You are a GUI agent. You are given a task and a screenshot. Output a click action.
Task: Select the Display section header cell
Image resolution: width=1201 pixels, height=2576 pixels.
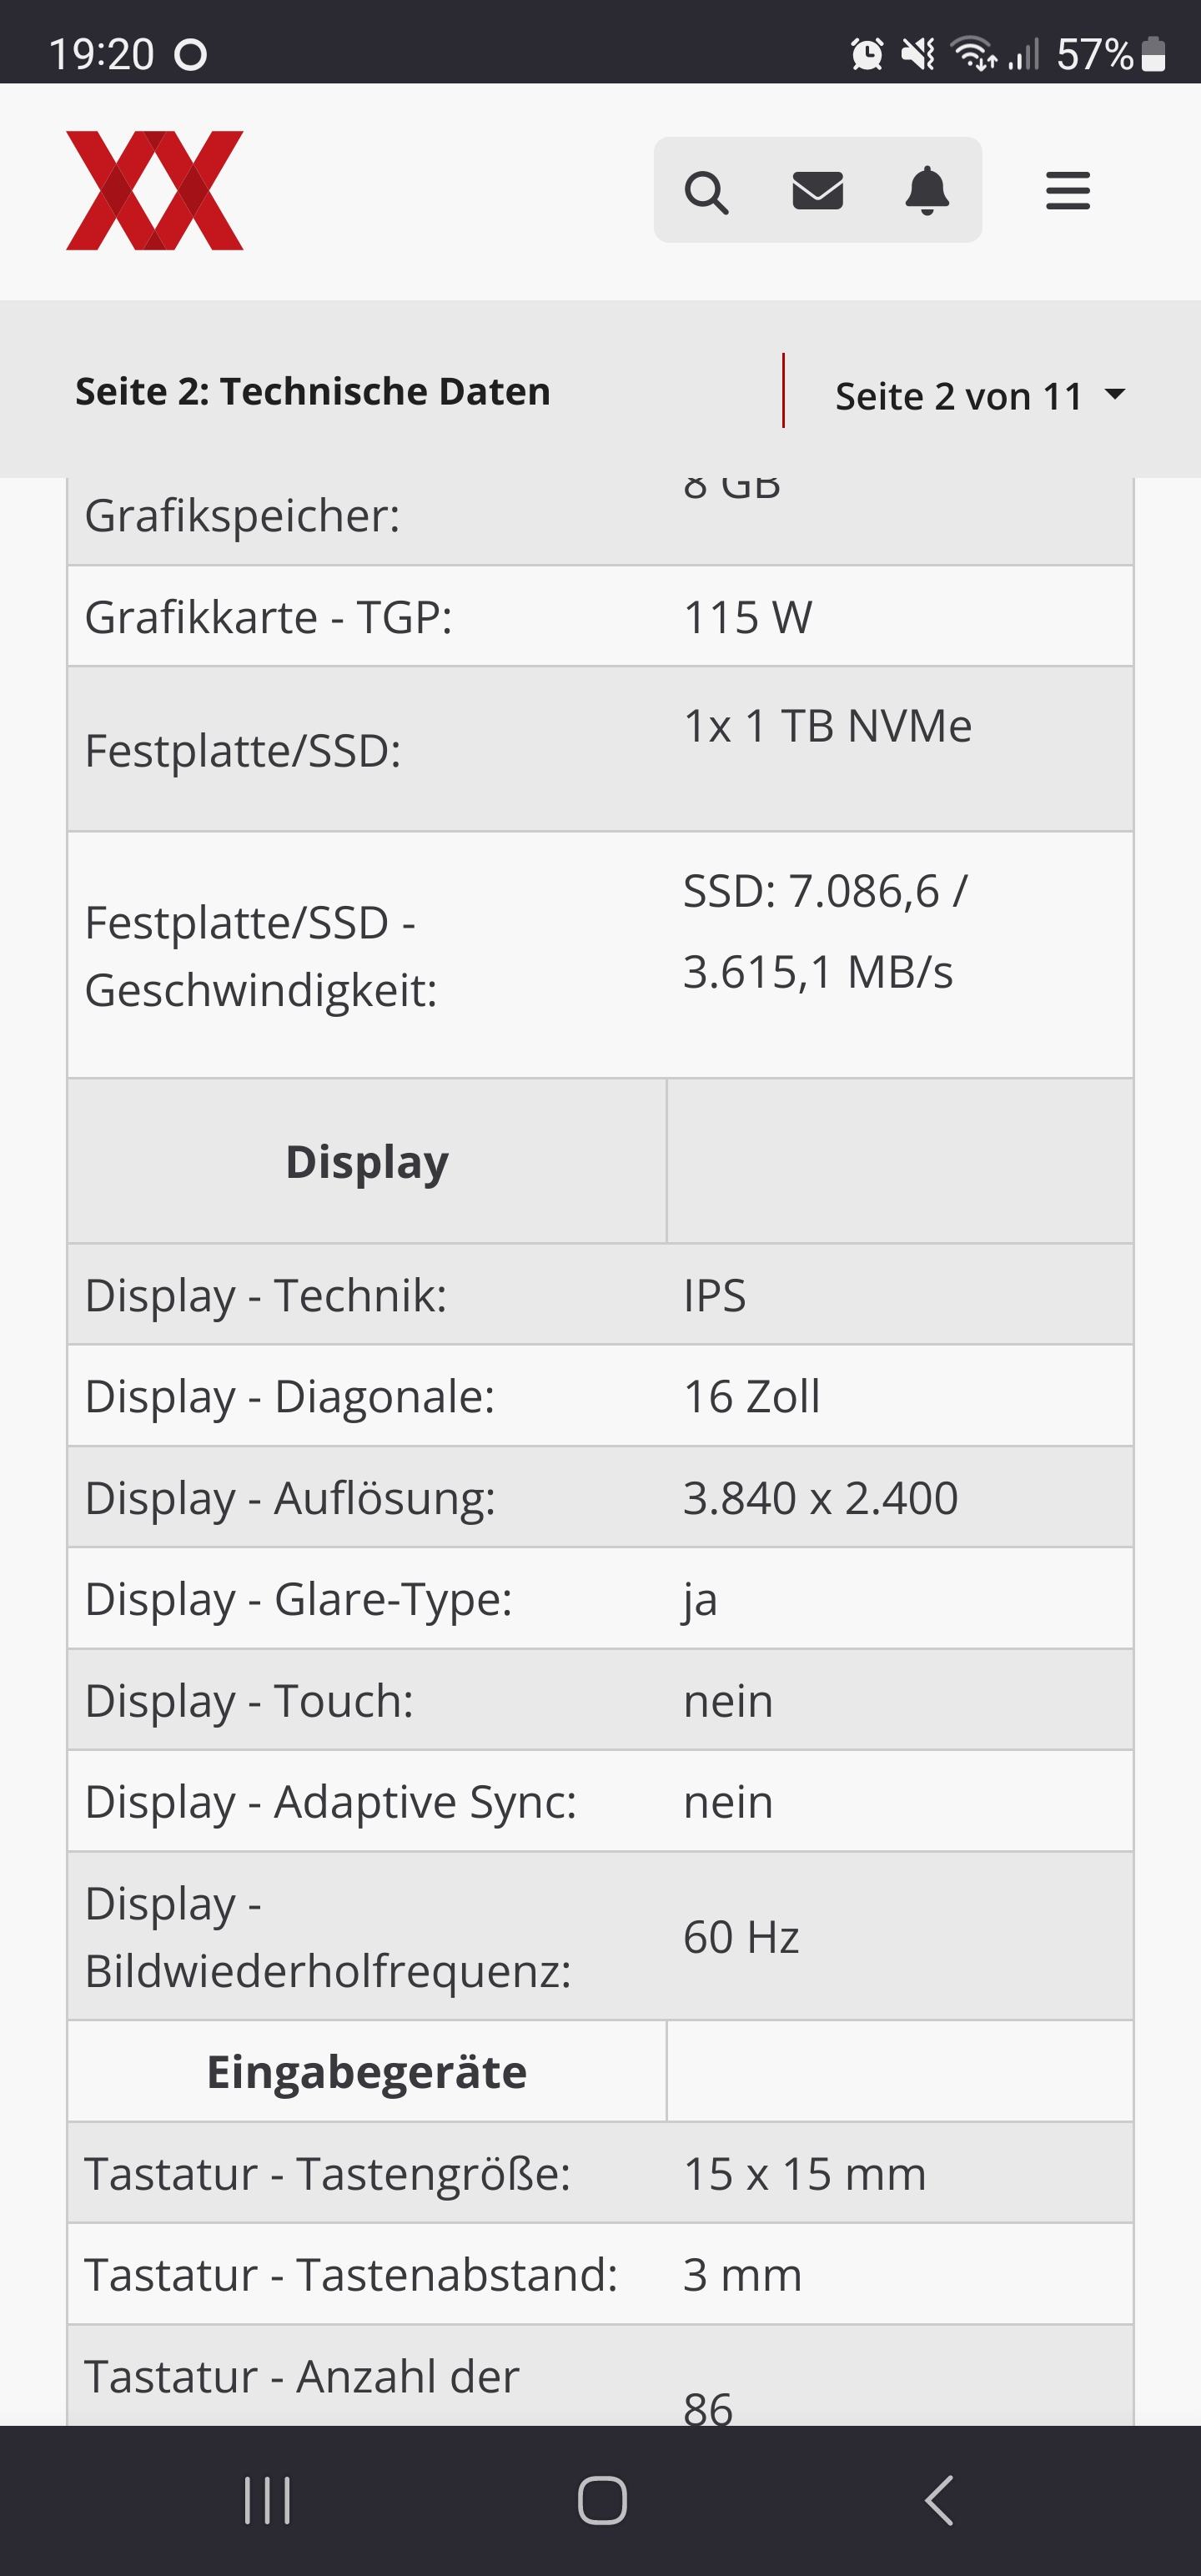click(367, 1161)
